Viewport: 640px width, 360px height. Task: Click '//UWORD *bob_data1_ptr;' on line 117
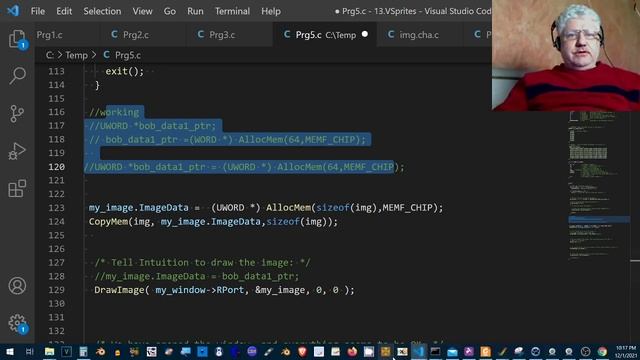[x=152, y=126]
